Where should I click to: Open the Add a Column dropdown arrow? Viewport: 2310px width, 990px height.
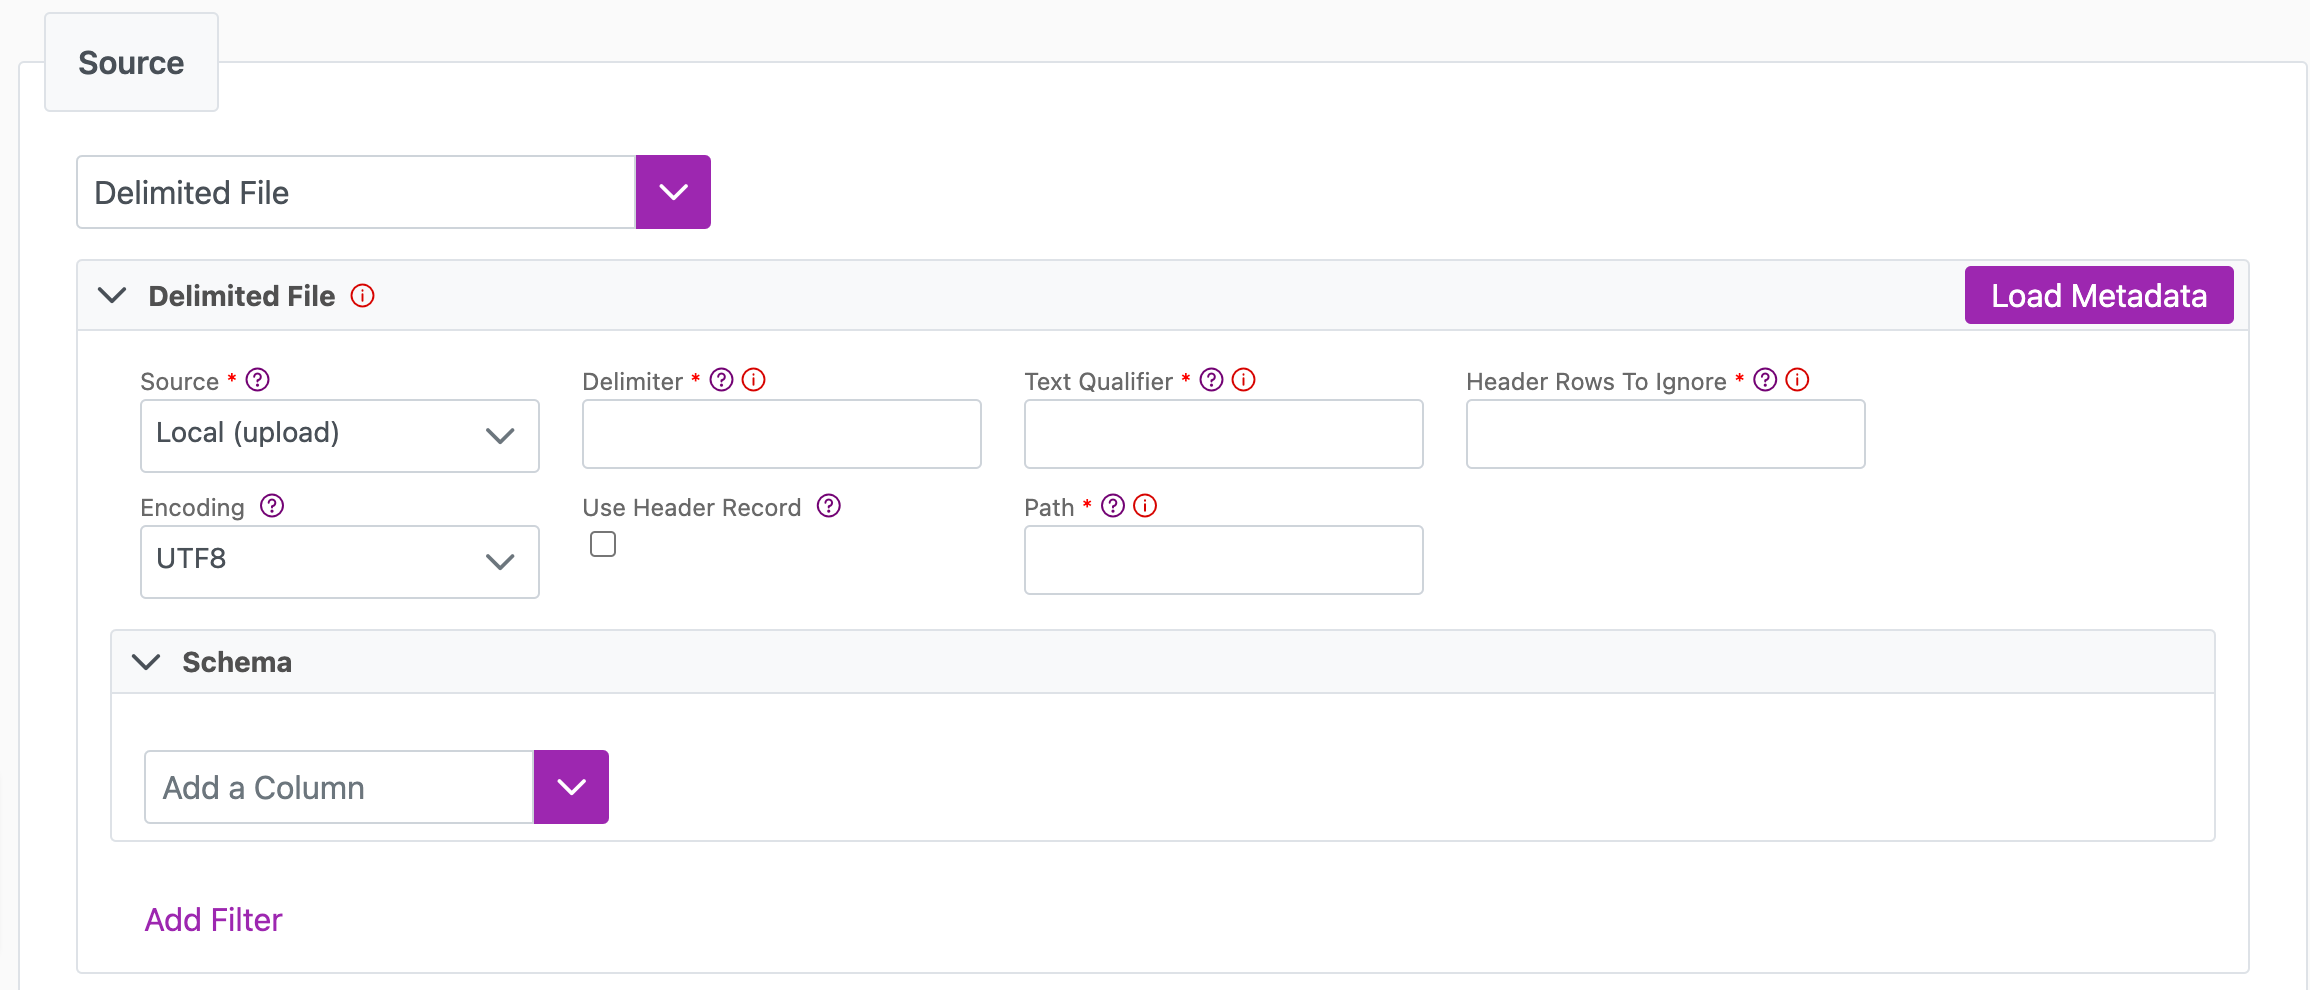pyautogui.click(x=571, y=787)
